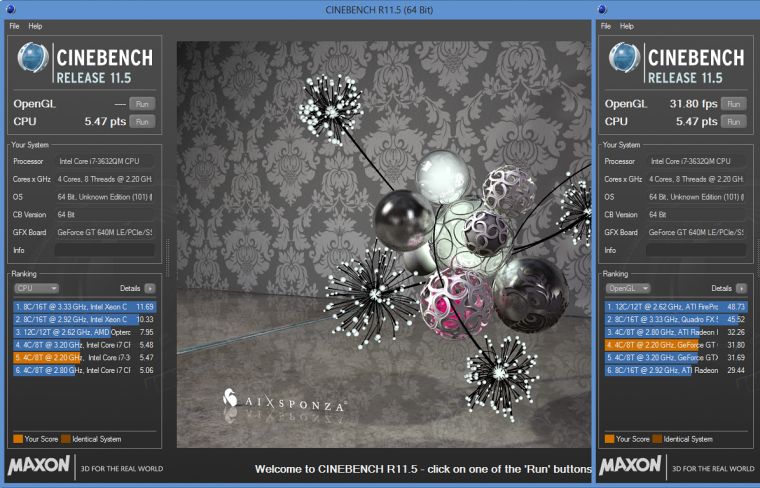
Task: Click the Info field in left window
Action: pos(105,250)
